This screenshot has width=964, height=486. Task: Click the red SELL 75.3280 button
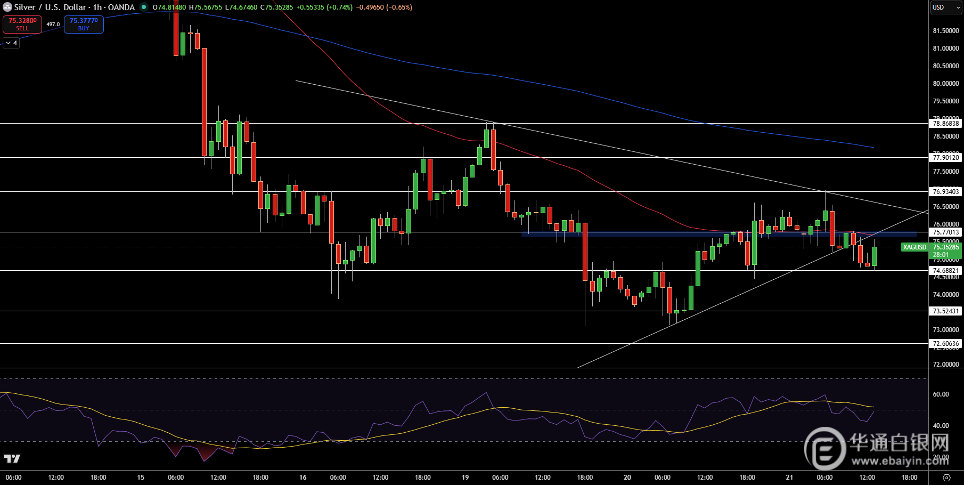coord(22,24)
